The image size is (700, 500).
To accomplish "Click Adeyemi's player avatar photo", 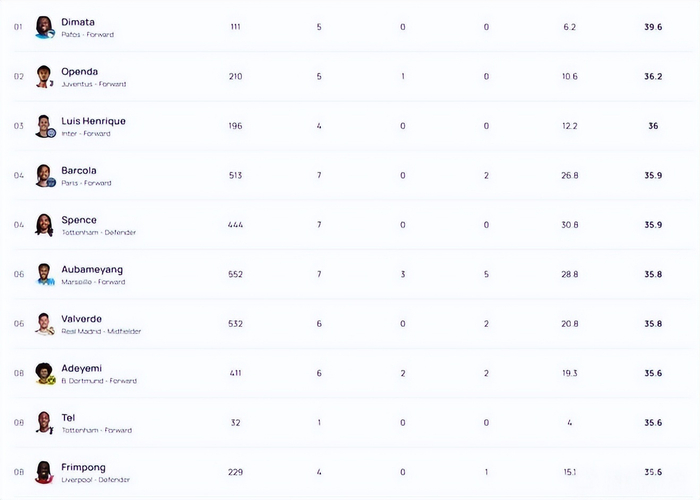I will 44,373.
